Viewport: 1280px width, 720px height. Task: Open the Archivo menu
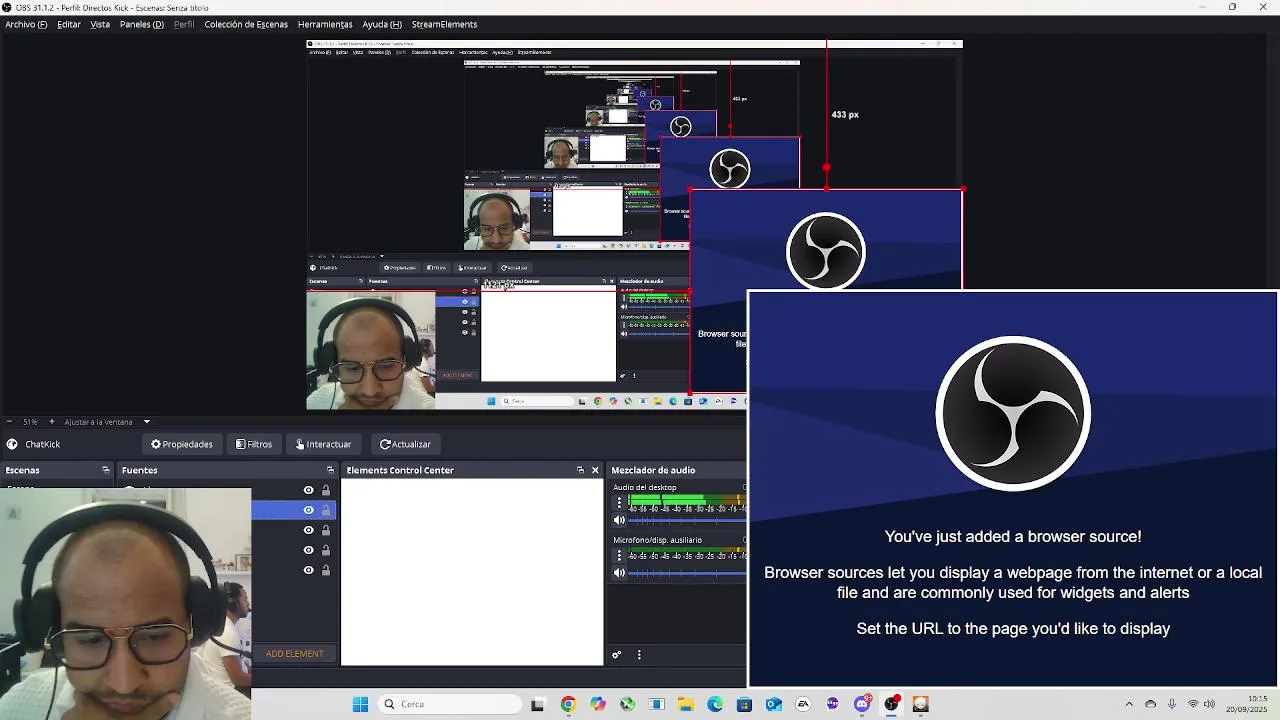click(26, 24)
